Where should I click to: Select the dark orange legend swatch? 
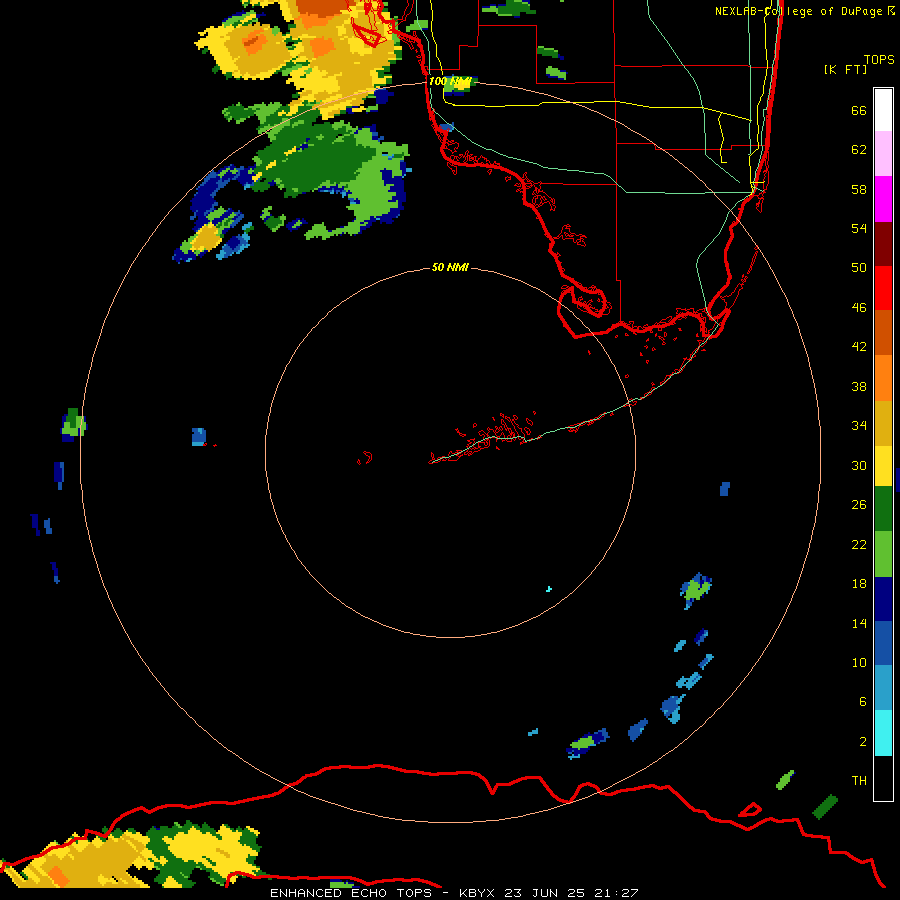[x=883, y=333]
